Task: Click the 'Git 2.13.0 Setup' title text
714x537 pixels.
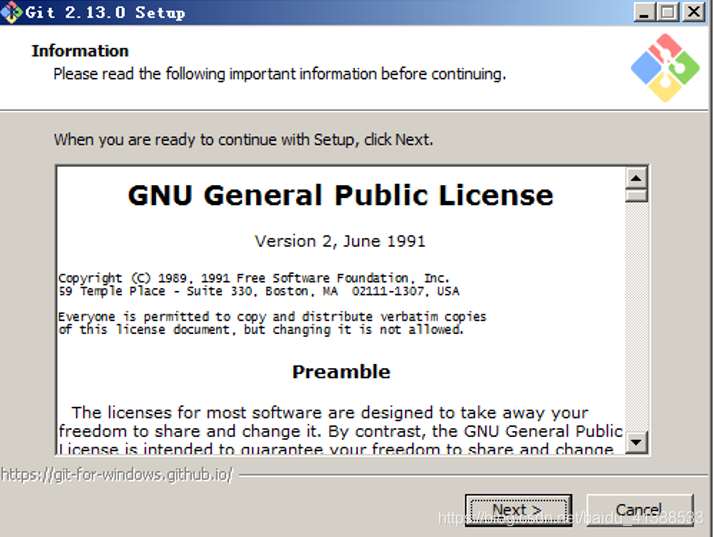Action: [105, 13]
